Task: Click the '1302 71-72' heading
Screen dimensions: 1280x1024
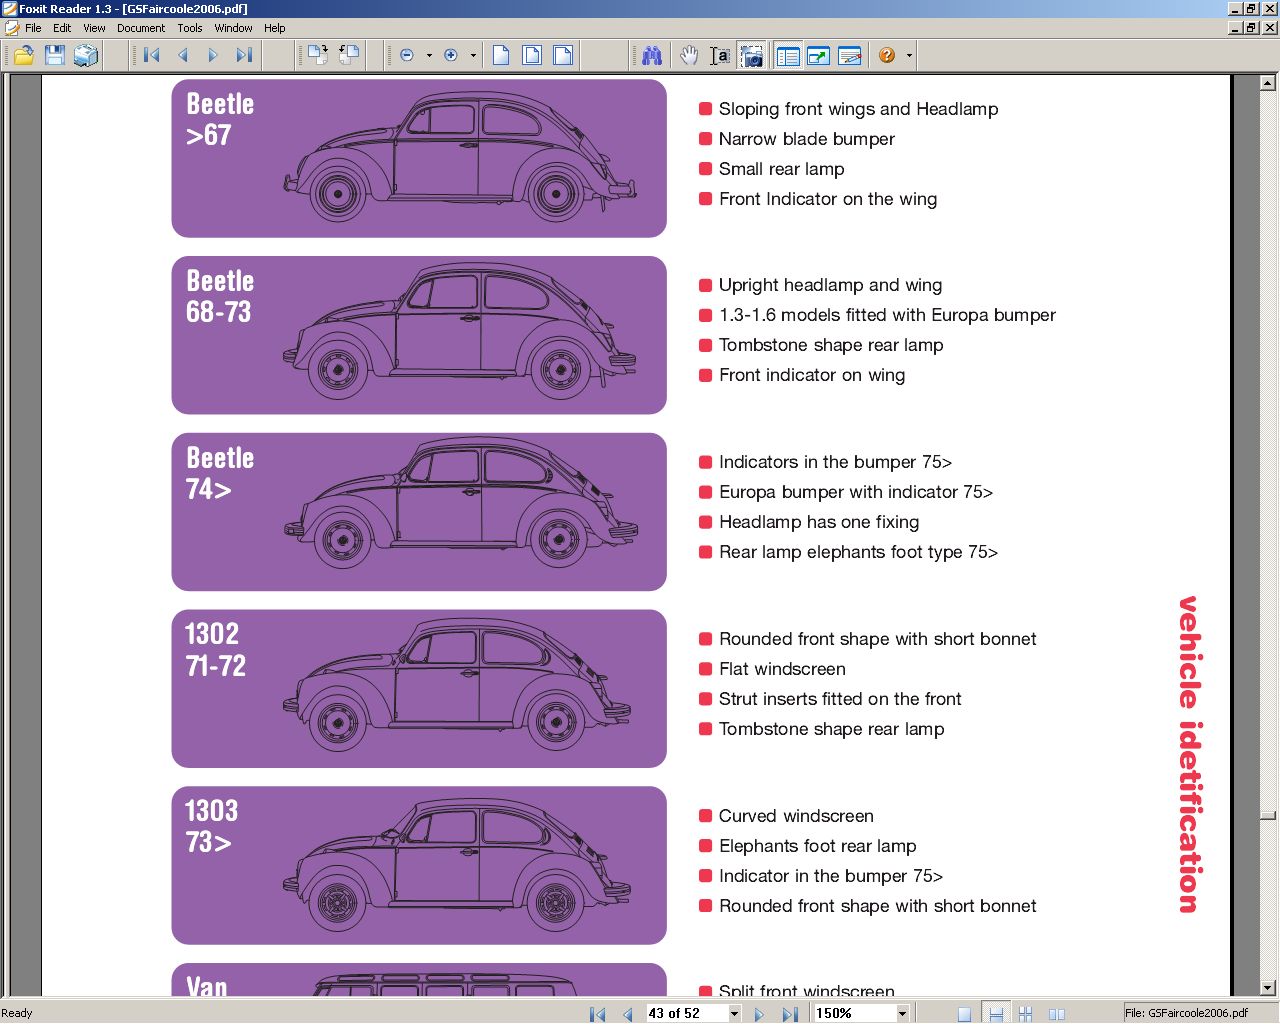Action: point(215,649)
